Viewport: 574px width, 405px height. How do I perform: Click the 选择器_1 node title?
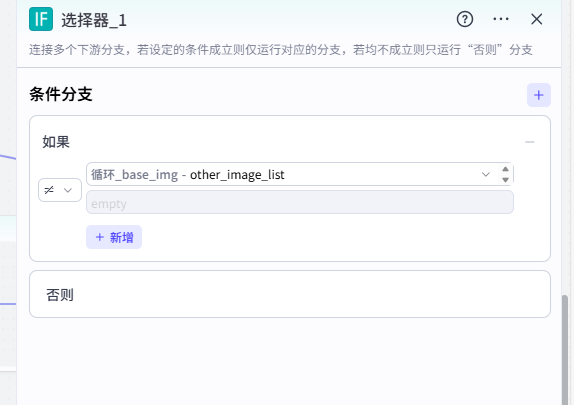pos(94,20)
